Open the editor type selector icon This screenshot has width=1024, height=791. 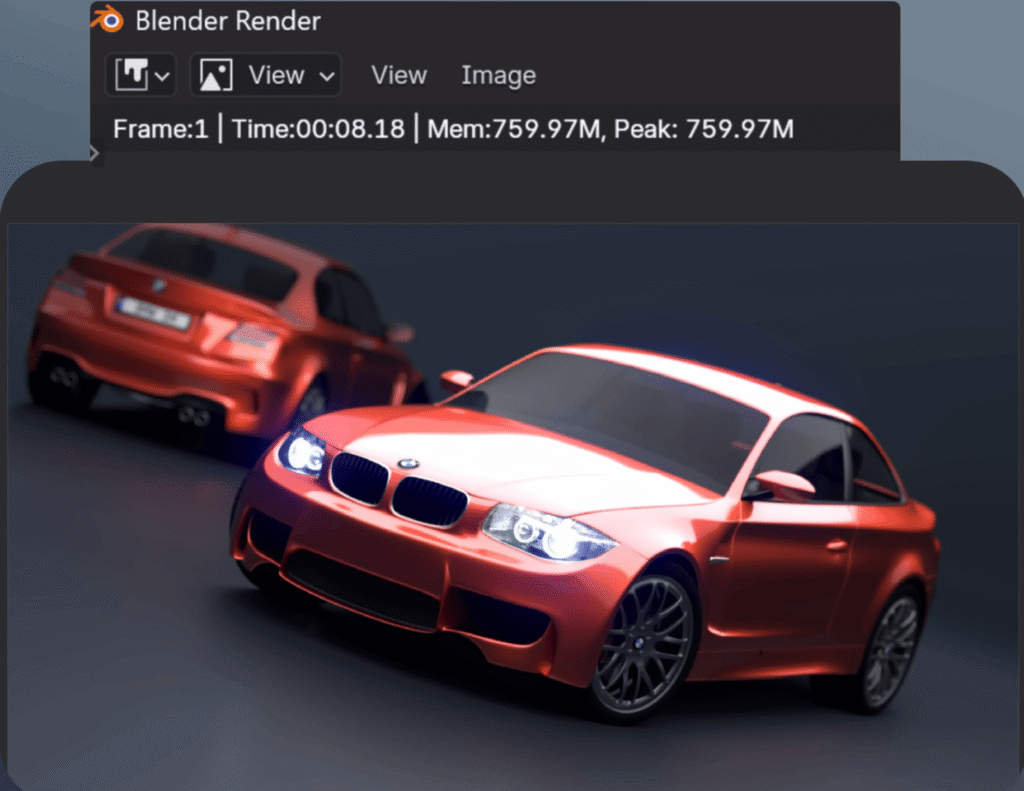click(x=132, y=75)
